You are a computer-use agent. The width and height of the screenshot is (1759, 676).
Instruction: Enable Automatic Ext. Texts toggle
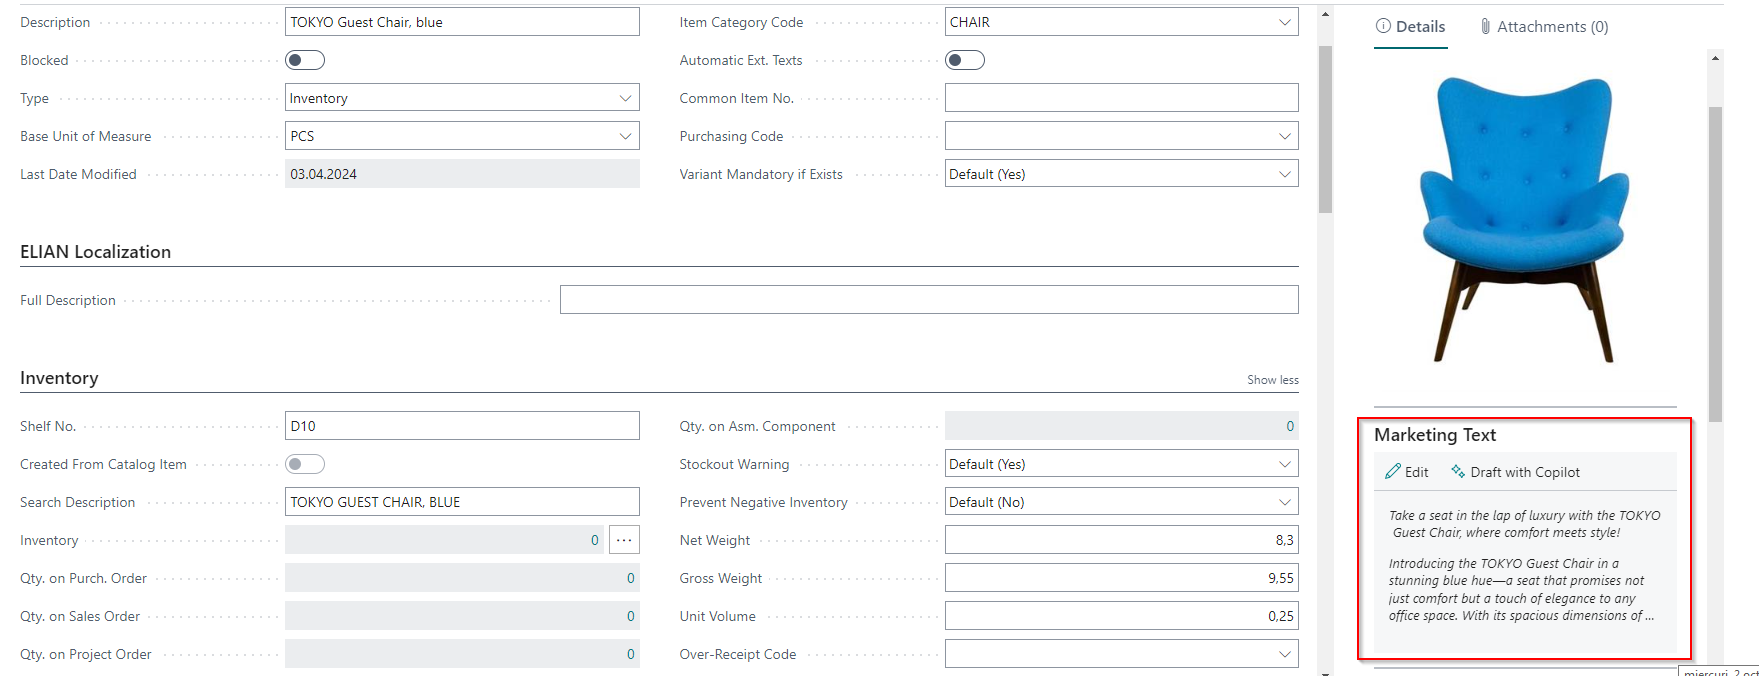pyautogui.click(x=965, y=60)
